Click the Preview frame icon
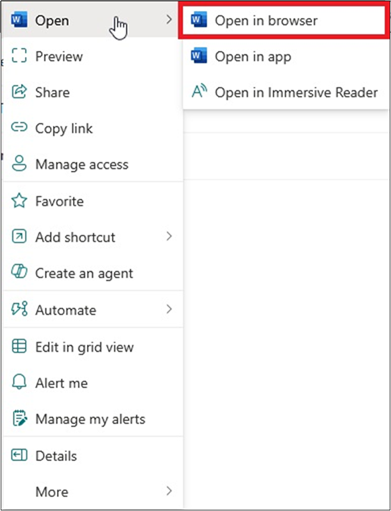This screenshot has width=391, height=511. coord(19,56)
